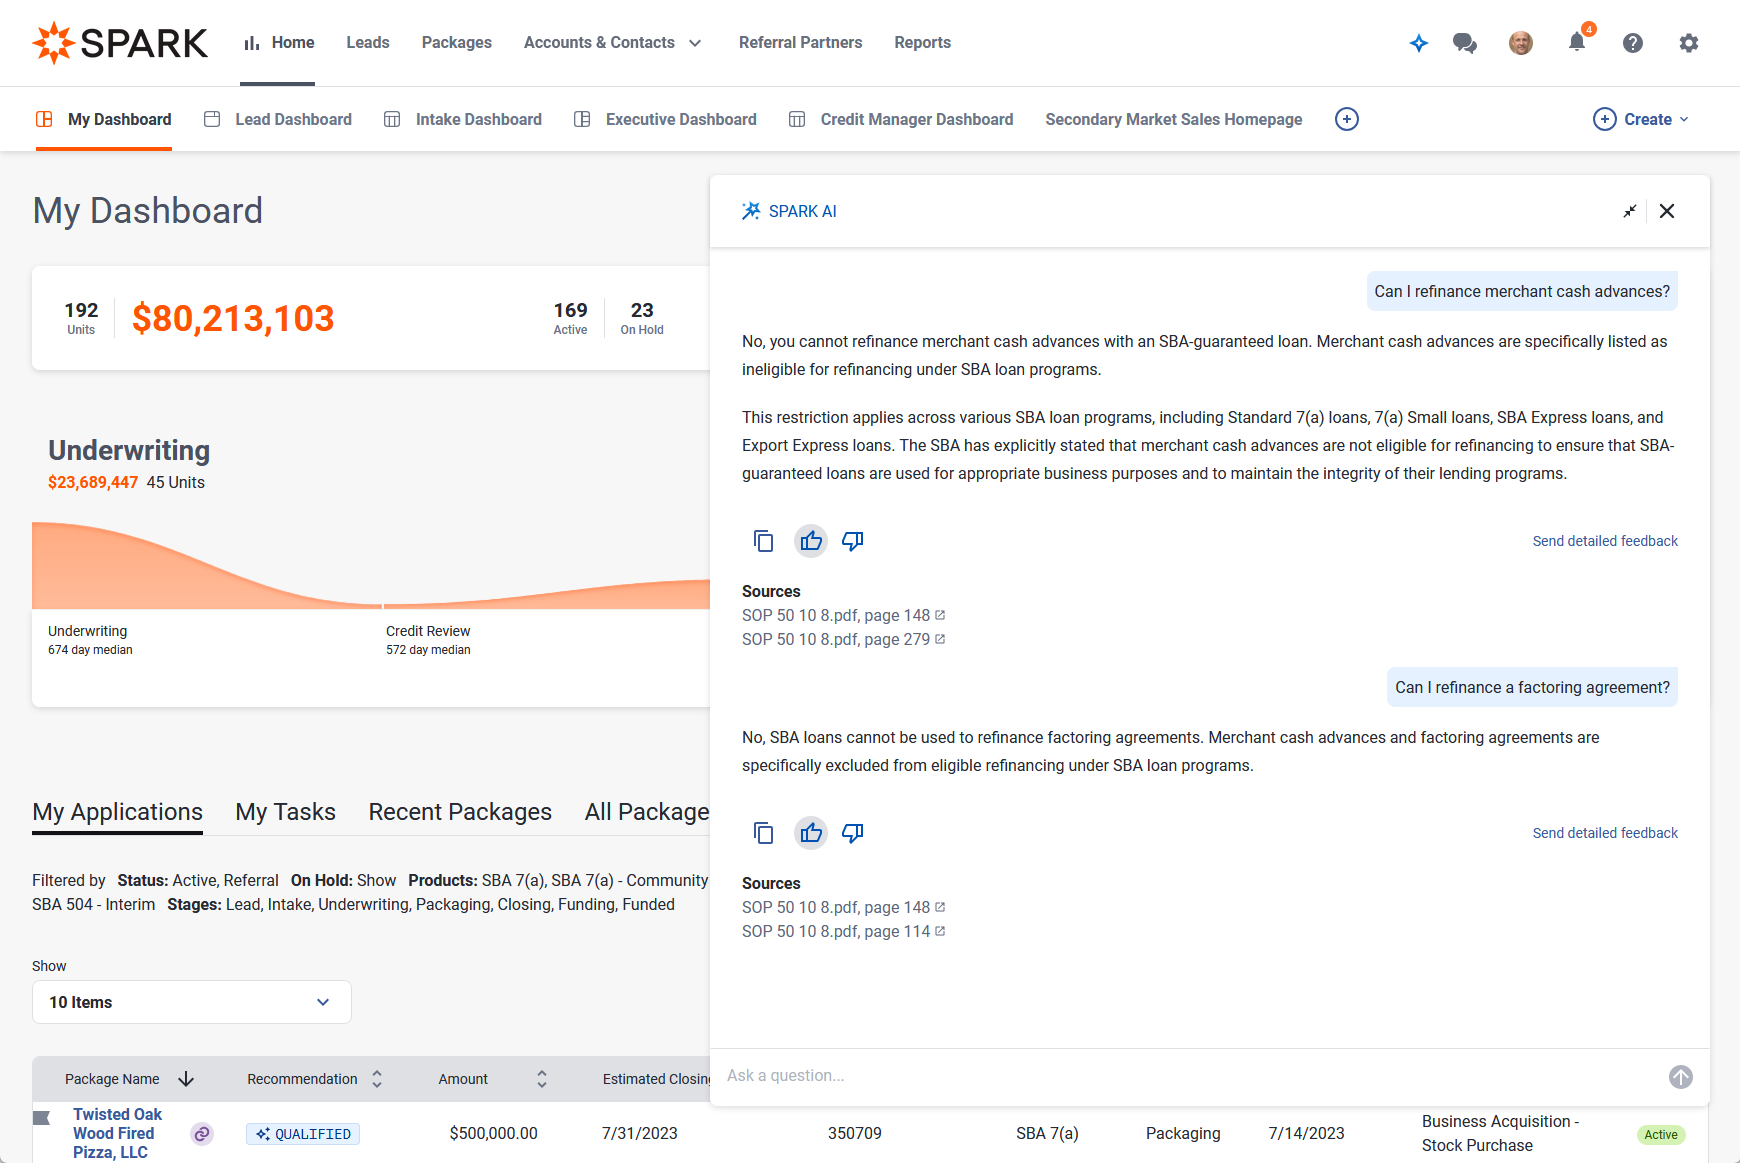Screen dimensions: 1740x1163
Task: Switch to My Dashboard tab
Action: (x=104, y=119)
